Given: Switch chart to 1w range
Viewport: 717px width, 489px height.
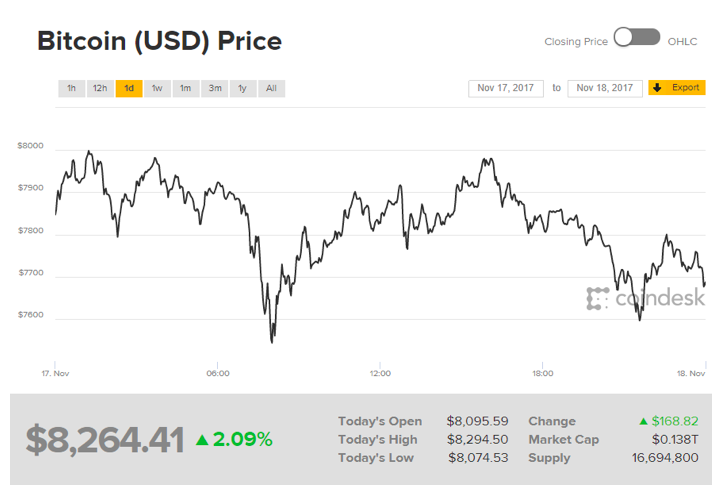Looking at the screenshot, I should (x=157, y=88).
